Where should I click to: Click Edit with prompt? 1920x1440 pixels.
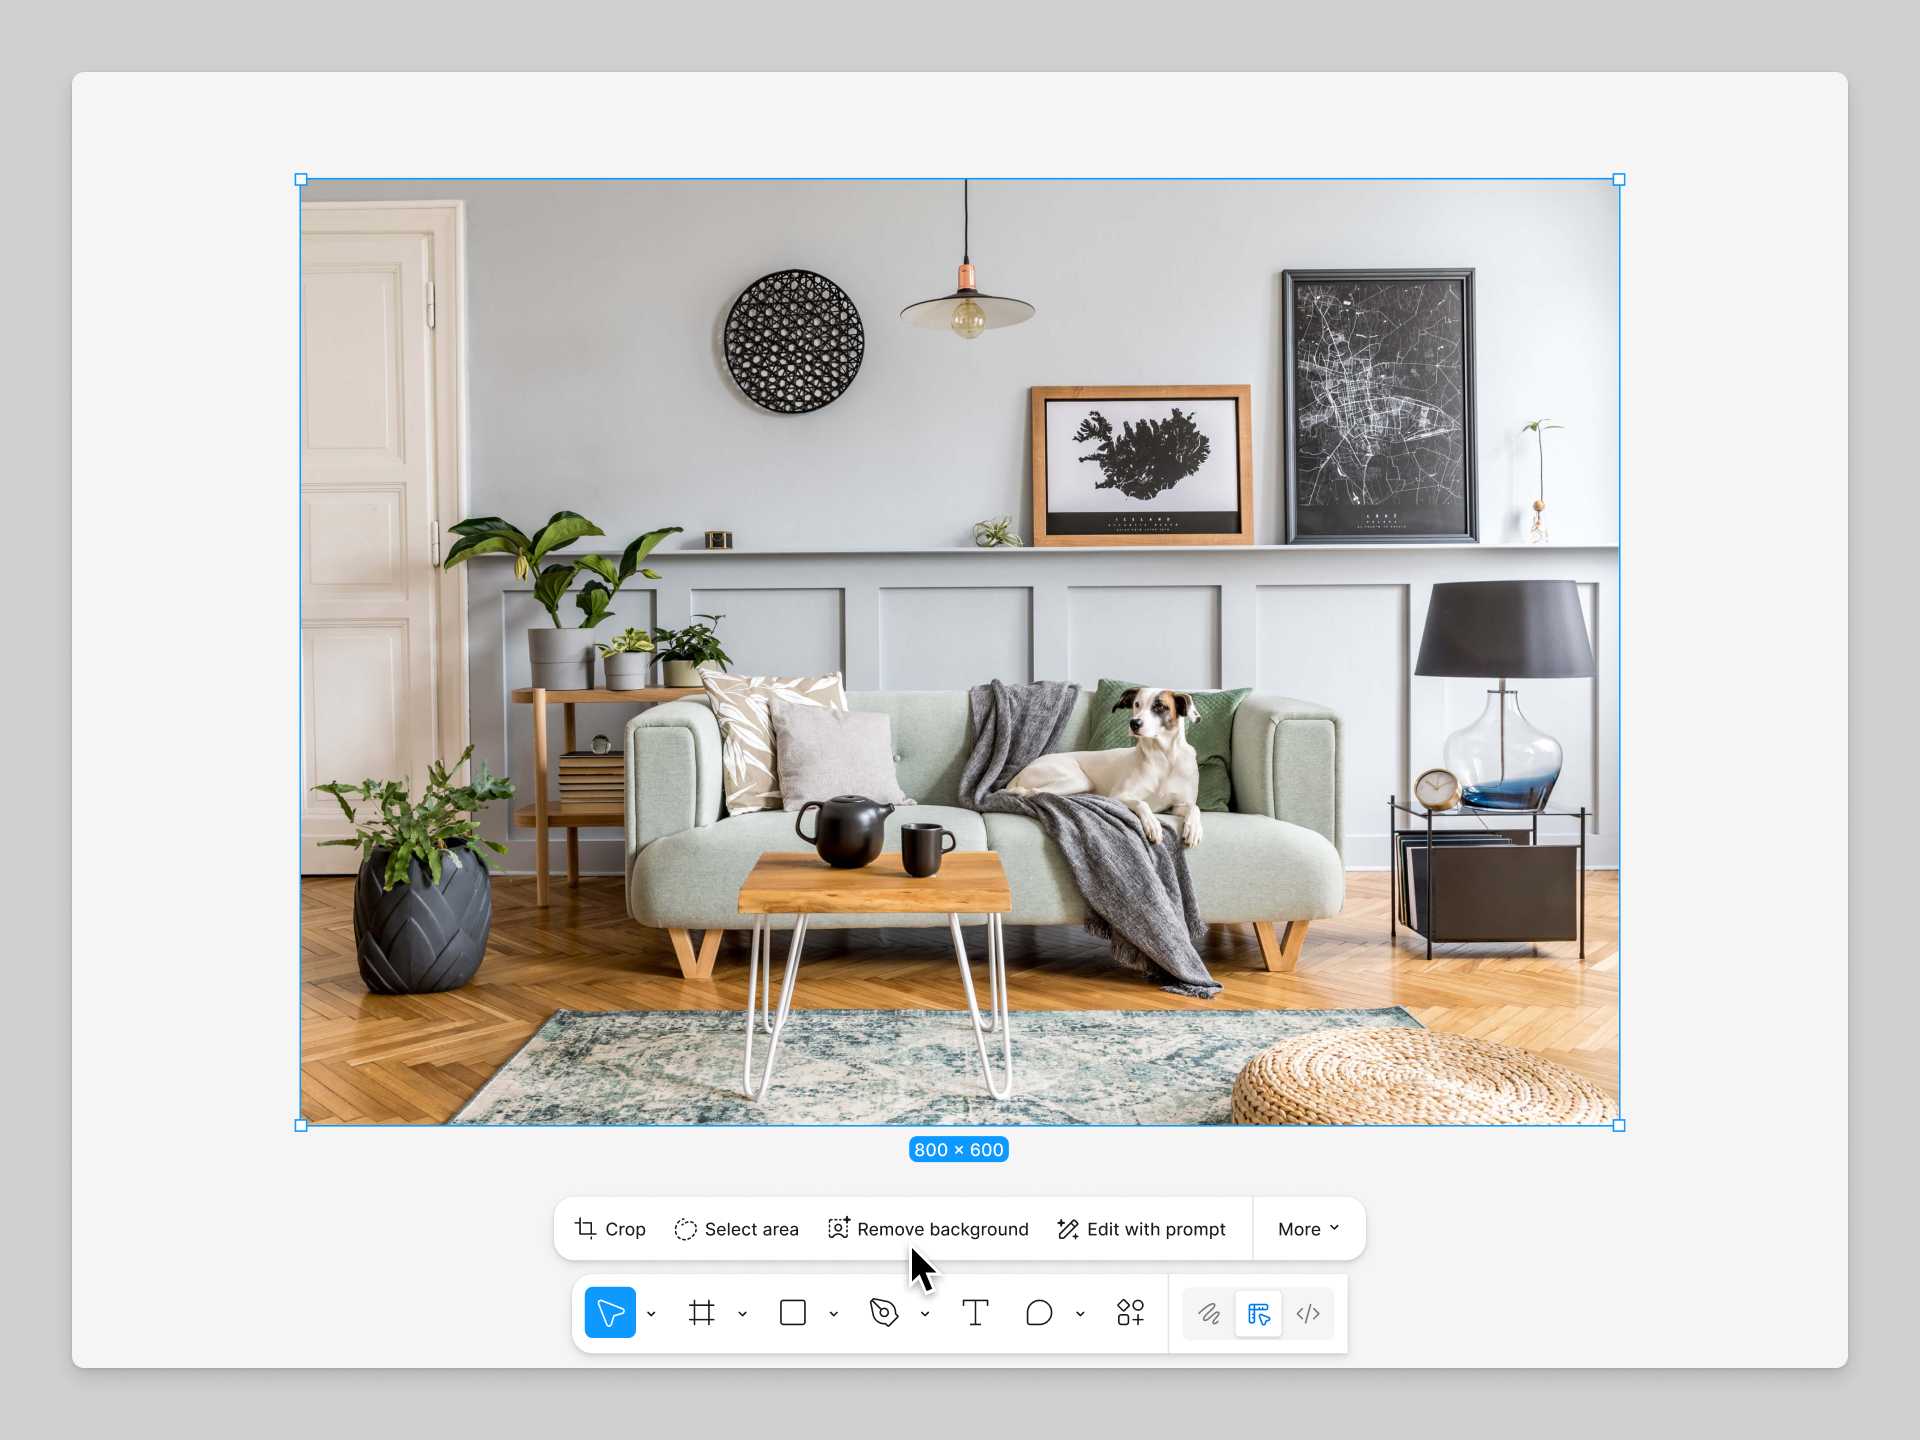1141,1229
